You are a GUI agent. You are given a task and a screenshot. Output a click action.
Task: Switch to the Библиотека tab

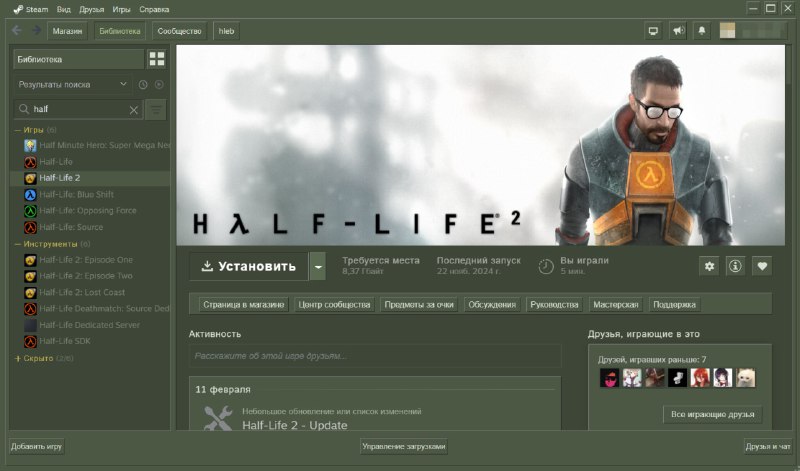pos(120,31)
